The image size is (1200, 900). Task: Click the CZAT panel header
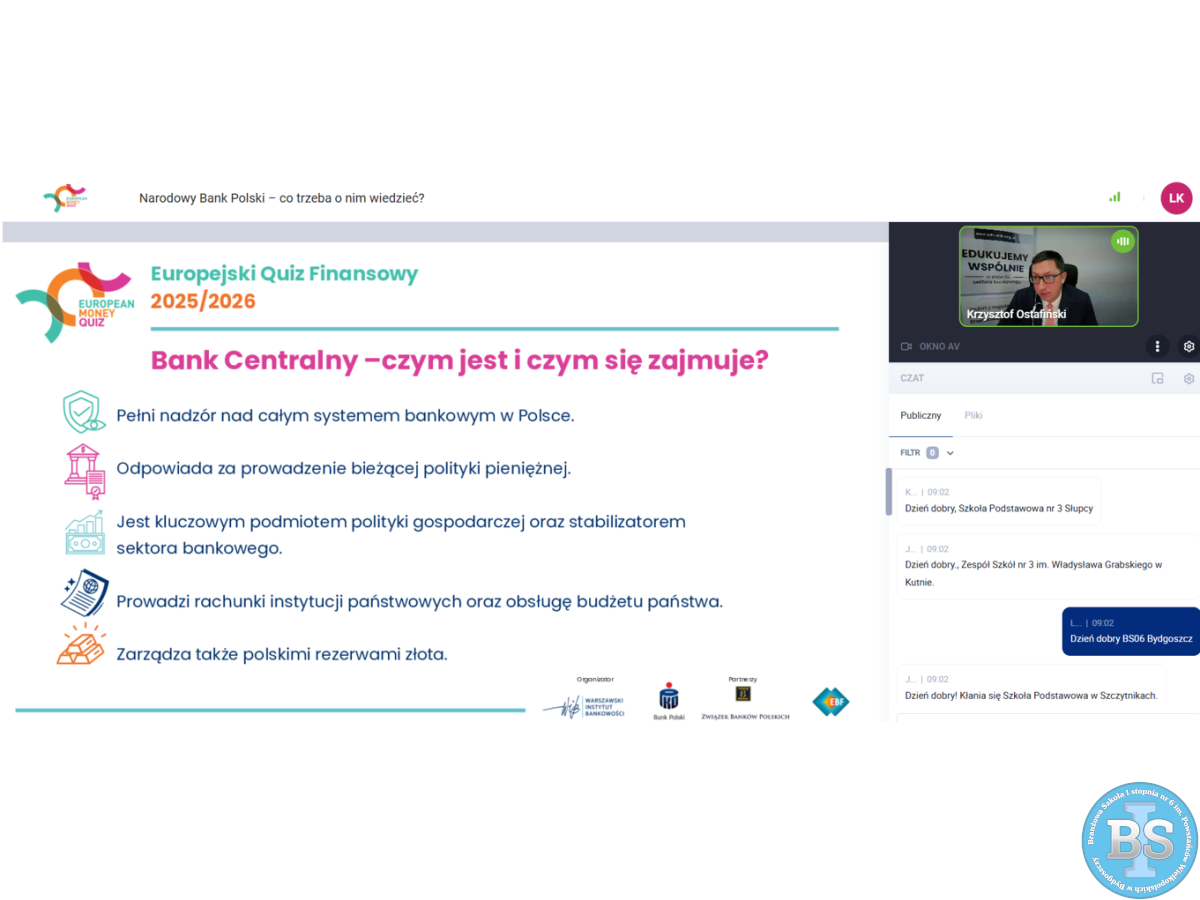912,379
